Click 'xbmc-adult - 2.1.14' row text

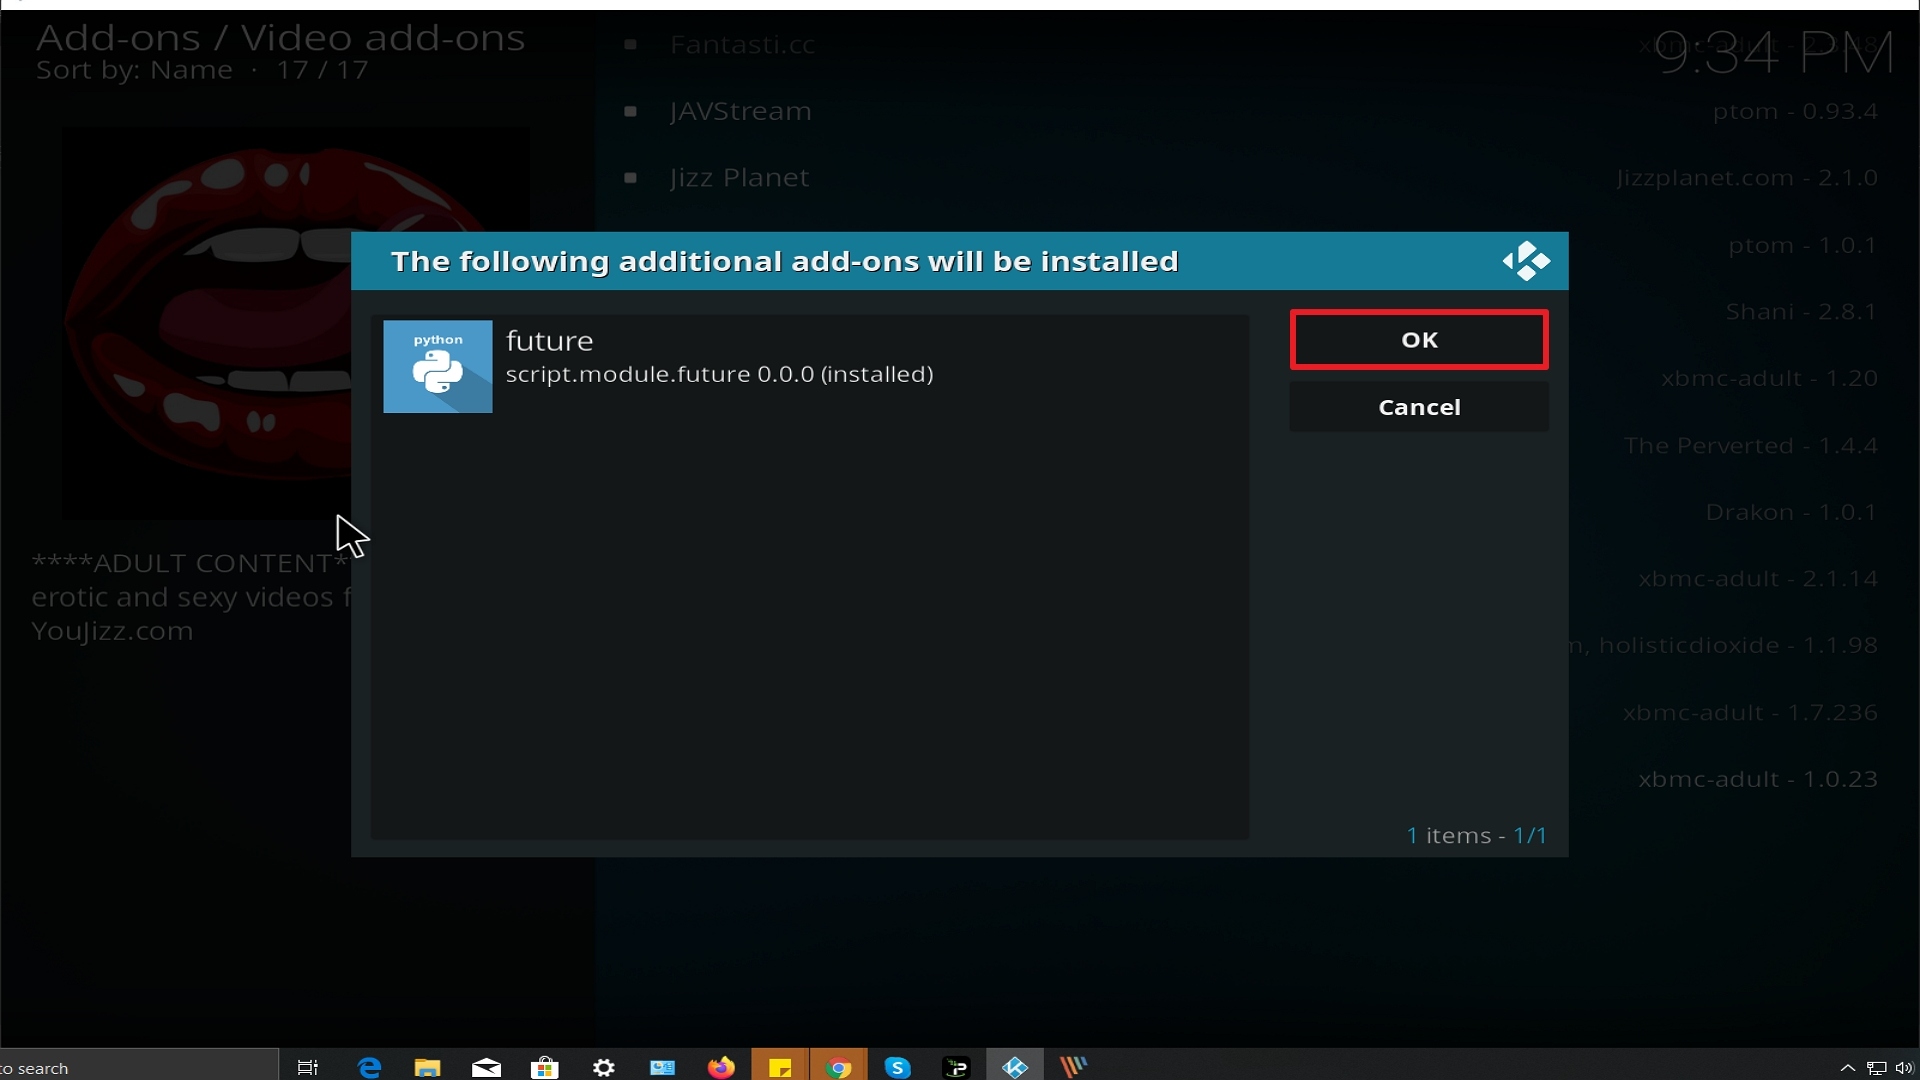pyautogui.click(x=1758, y=579)
